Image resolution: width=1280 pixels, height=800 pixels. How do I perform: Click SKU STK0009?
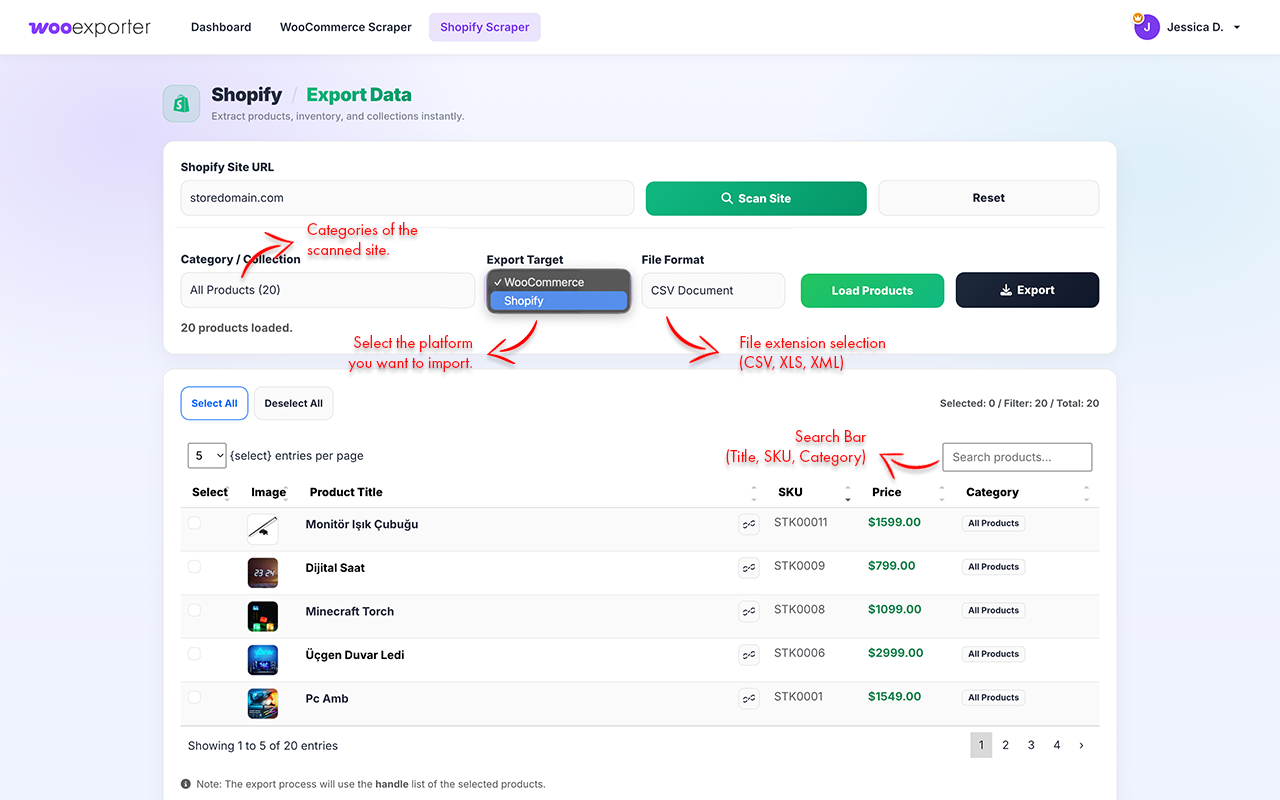pos(799,566)
